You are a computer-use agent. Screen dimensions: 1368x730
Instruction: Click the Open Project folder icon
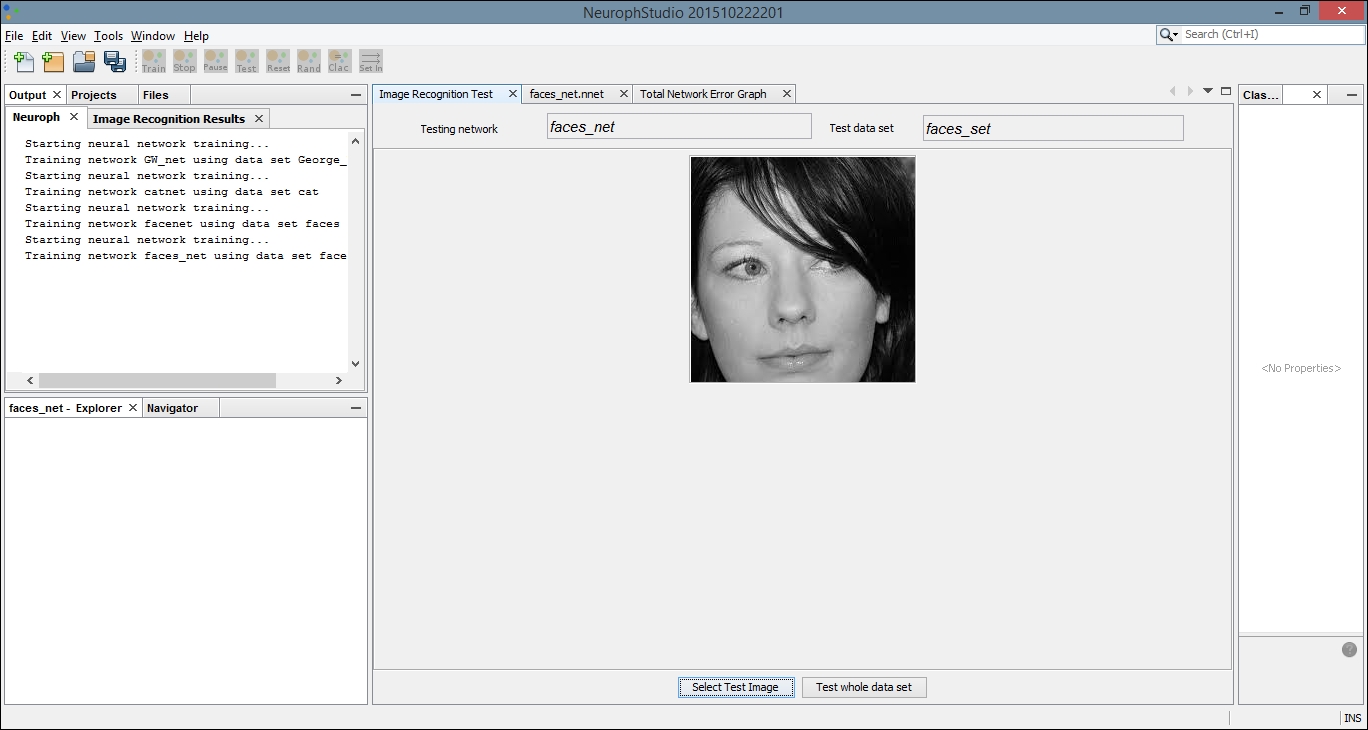[x=84, y=61]
